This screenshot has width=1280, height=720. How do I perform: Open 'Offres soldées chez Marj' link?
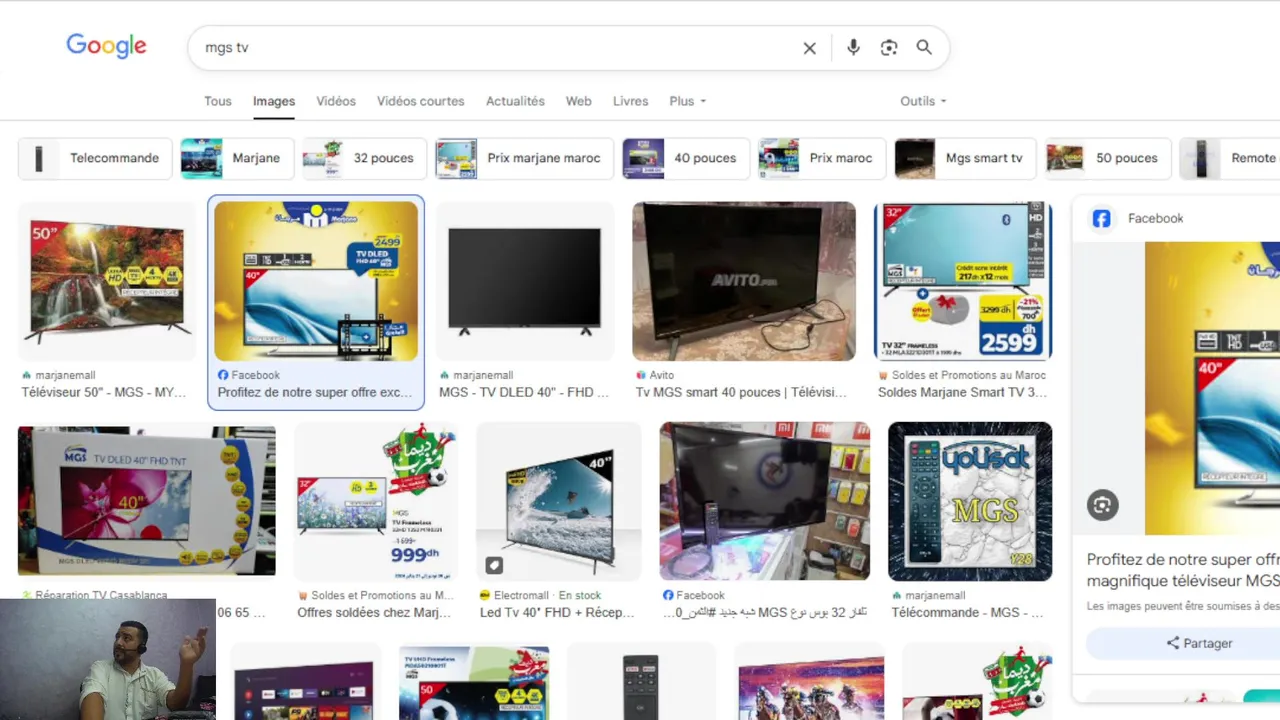point(374,613)
